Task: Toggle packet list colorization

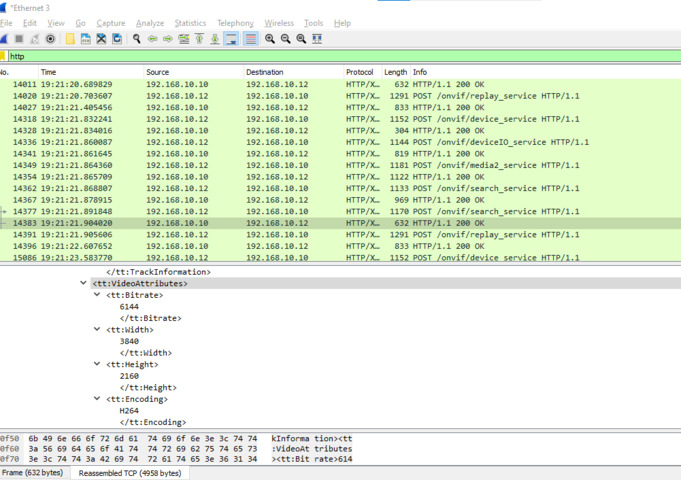Action: [250, 39]
